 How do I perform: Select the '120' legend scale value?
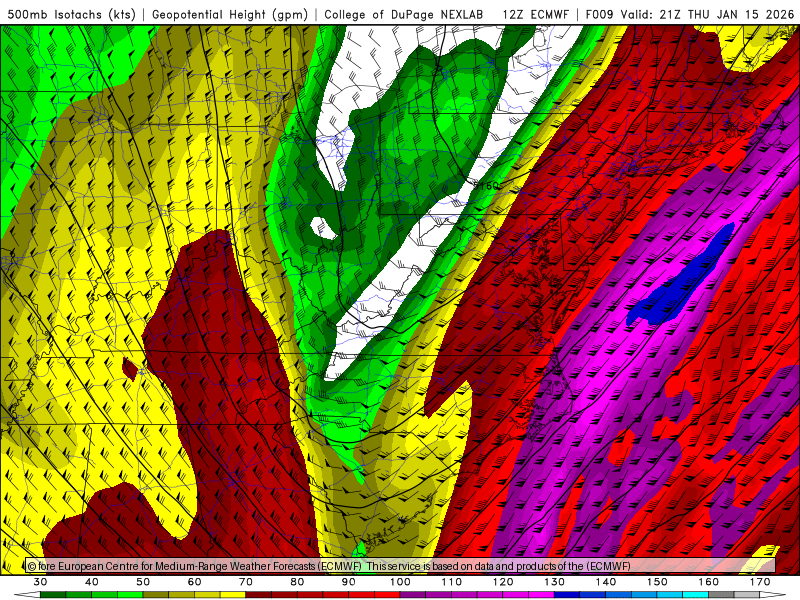click(x=504, y=582)
